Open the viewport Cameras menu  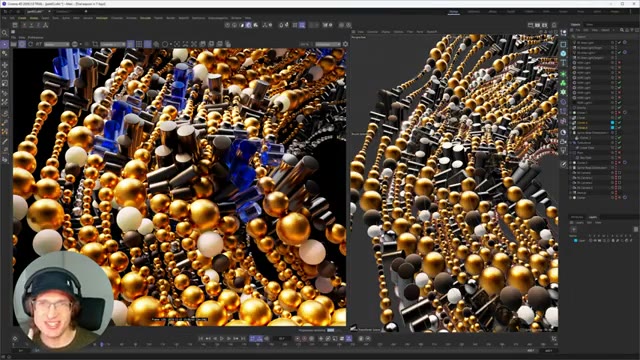(x=373, y=31)
